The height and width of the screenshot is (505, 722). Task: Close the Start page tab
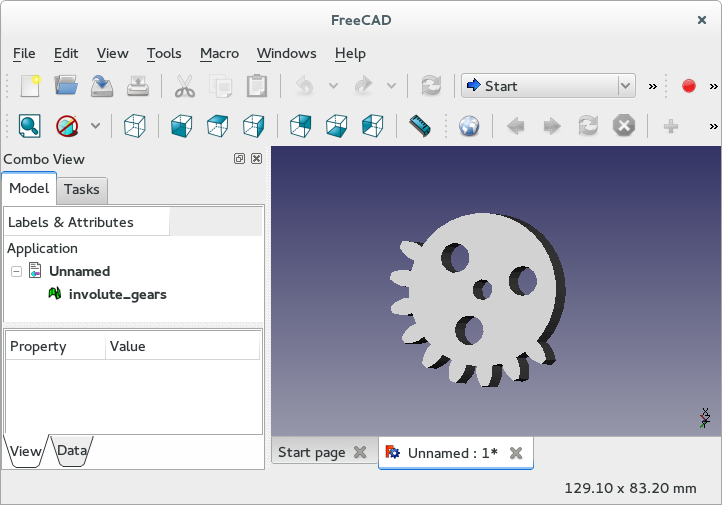pyautogui.click(x=360, y=453)
